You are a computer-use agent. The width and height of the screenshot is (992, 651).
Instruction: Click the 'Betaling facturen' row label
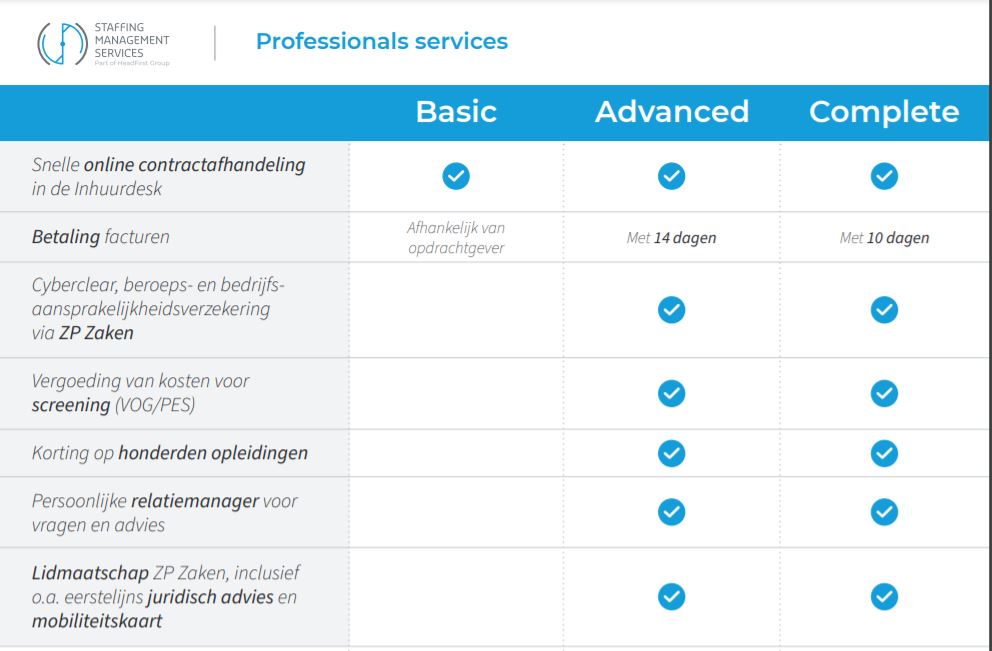[x=101, y=237]
